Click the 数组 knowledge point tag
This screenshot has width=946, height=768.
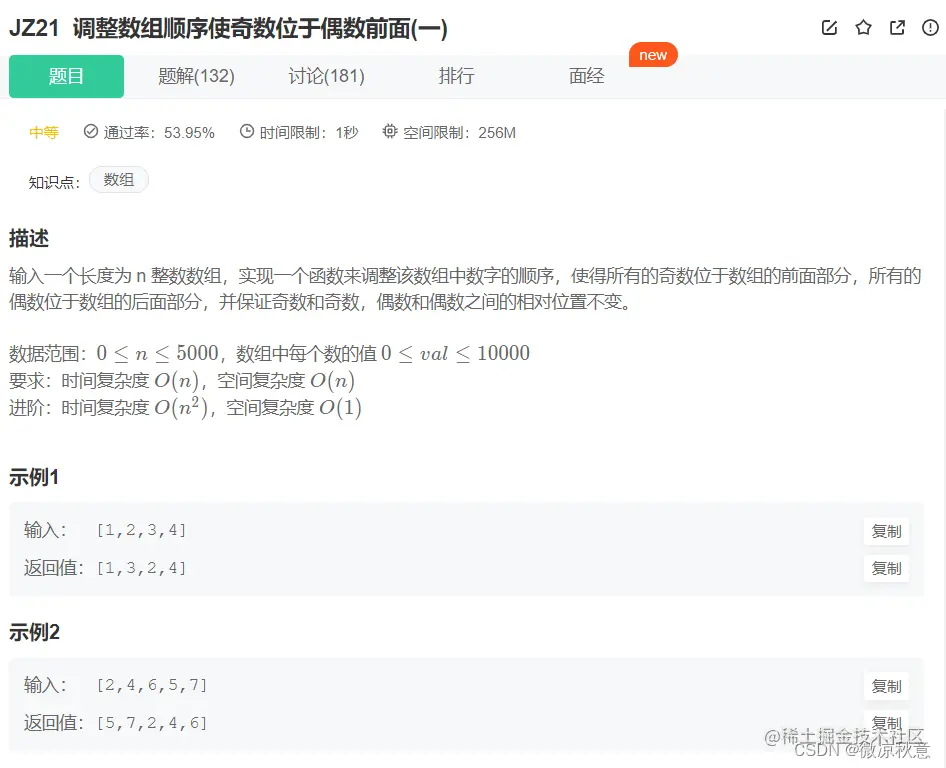click(118, 180)
